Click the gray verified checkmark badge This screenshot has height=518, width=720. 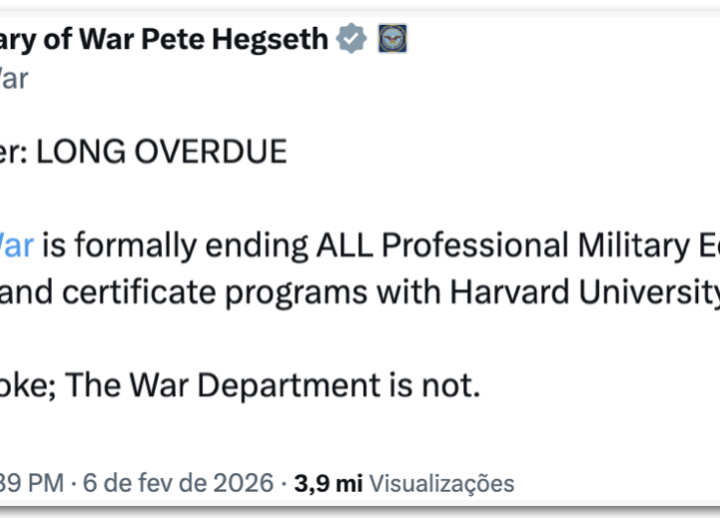[x=350, y=40]
